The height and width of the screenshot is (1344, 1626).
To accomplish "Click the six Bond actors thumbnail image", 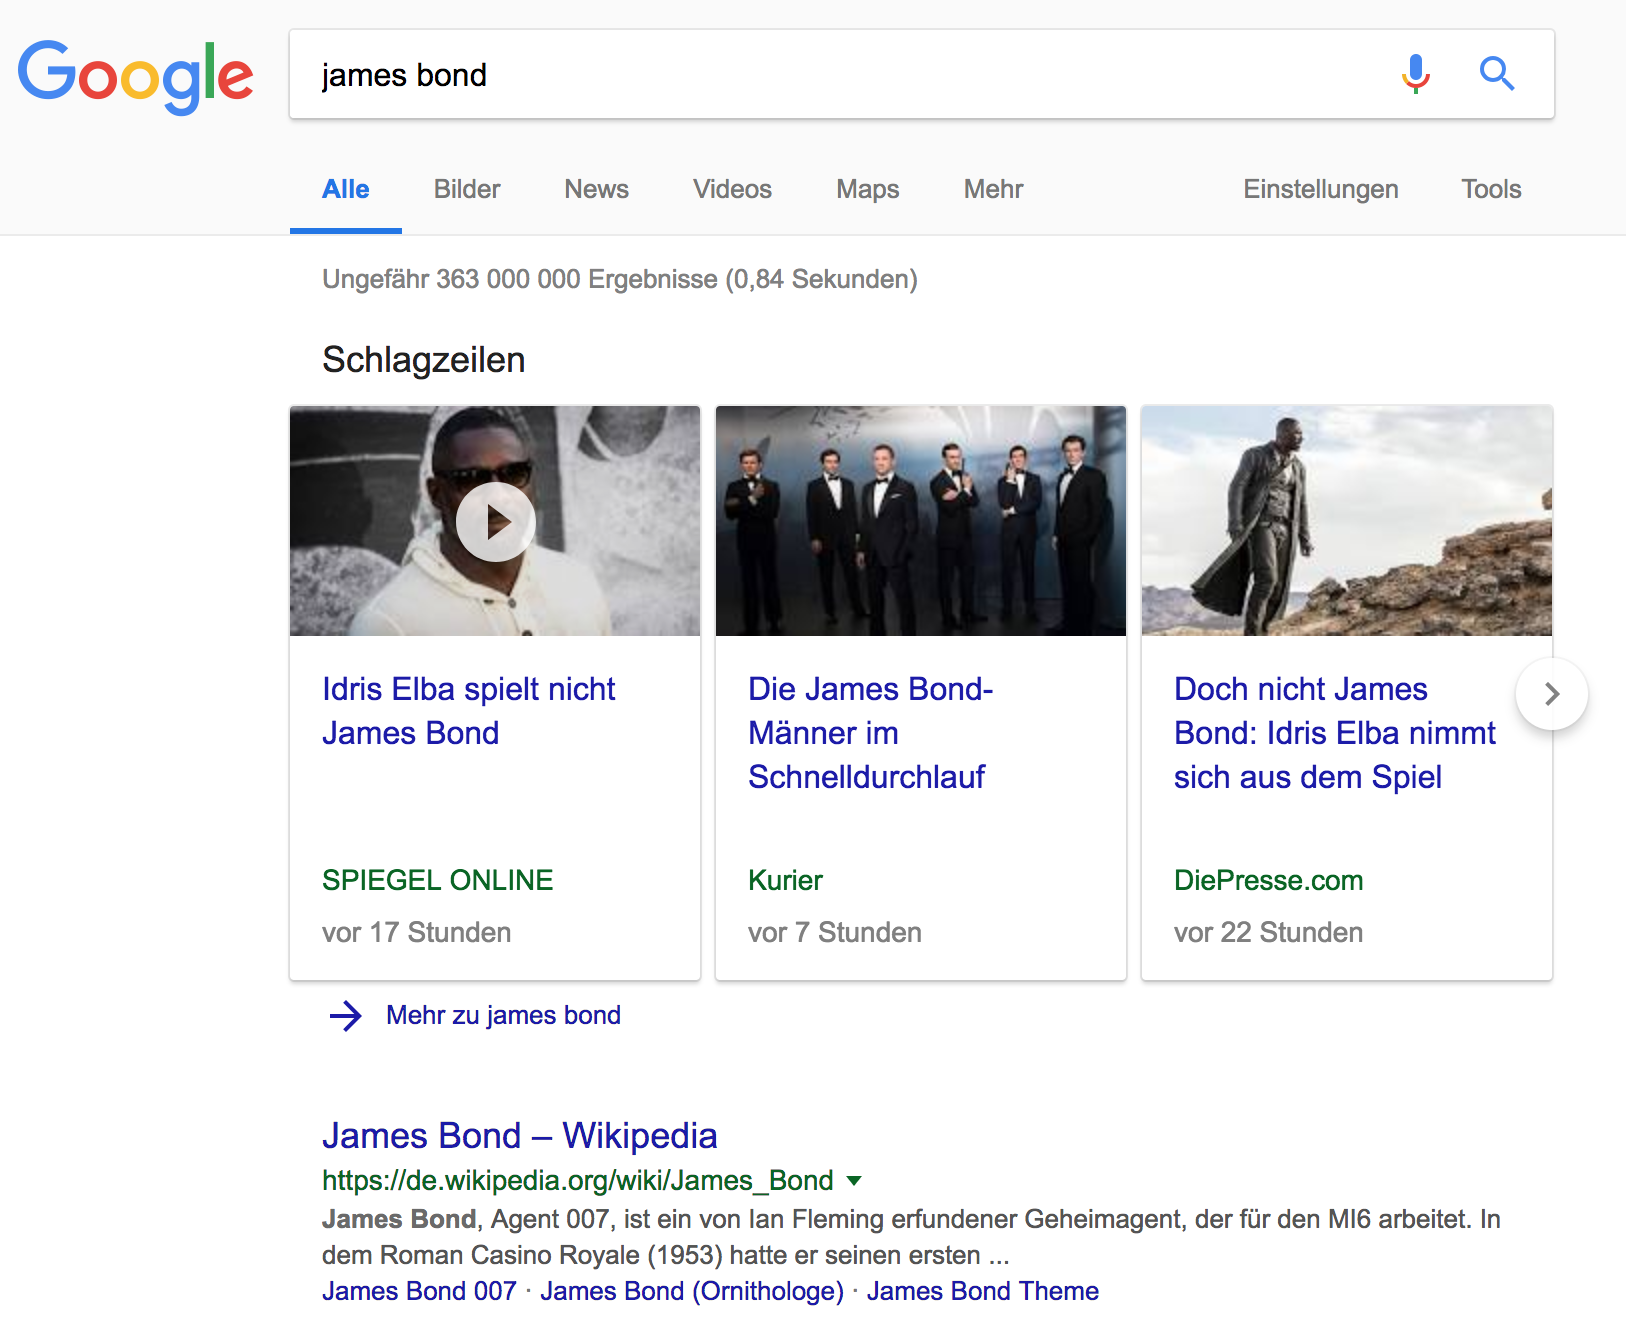I will point(921,521).
